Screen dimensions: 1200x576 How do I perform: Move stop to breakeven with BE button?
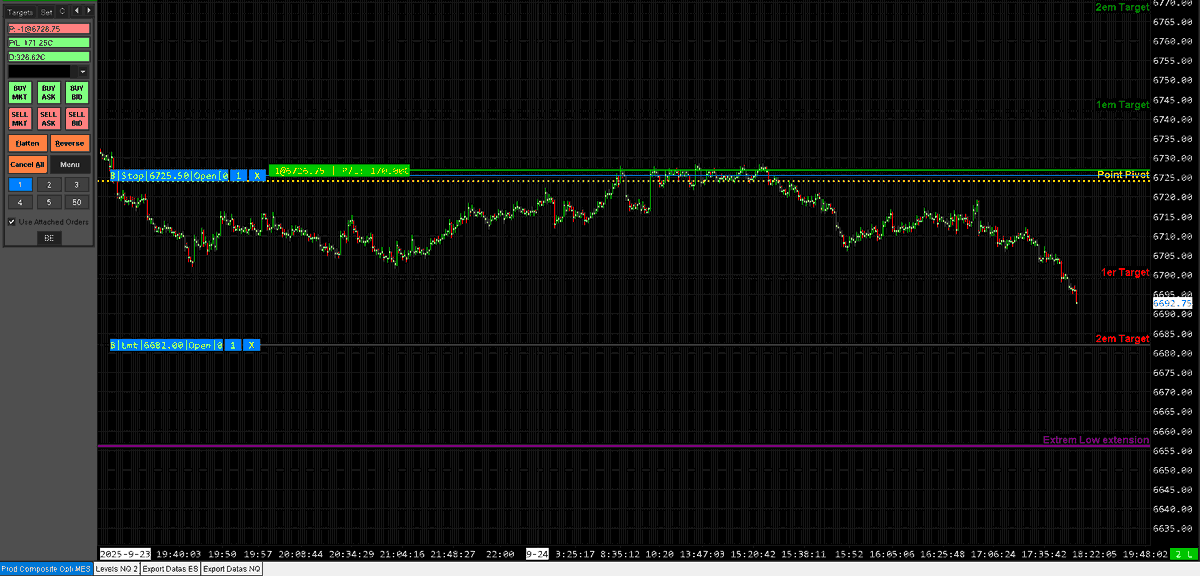click(49, 237)
